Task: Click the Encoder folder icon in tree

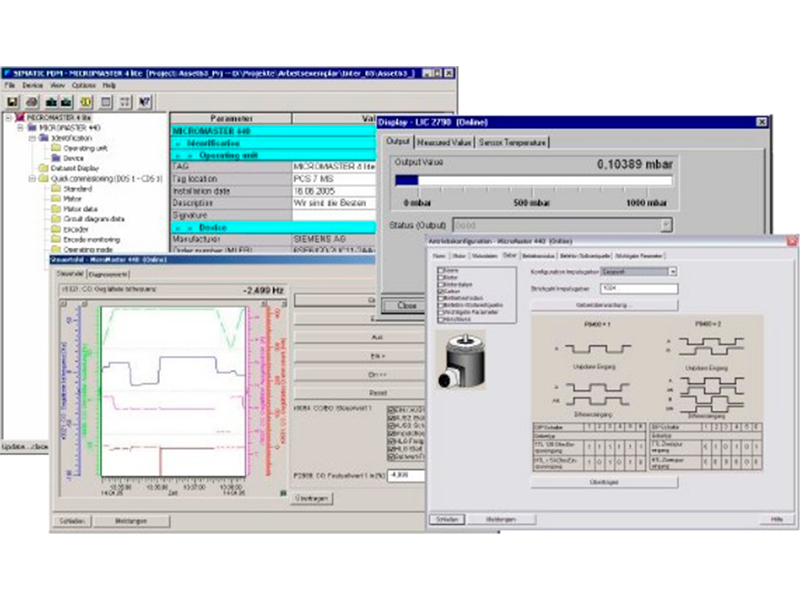Action: (x=56, y=229)
